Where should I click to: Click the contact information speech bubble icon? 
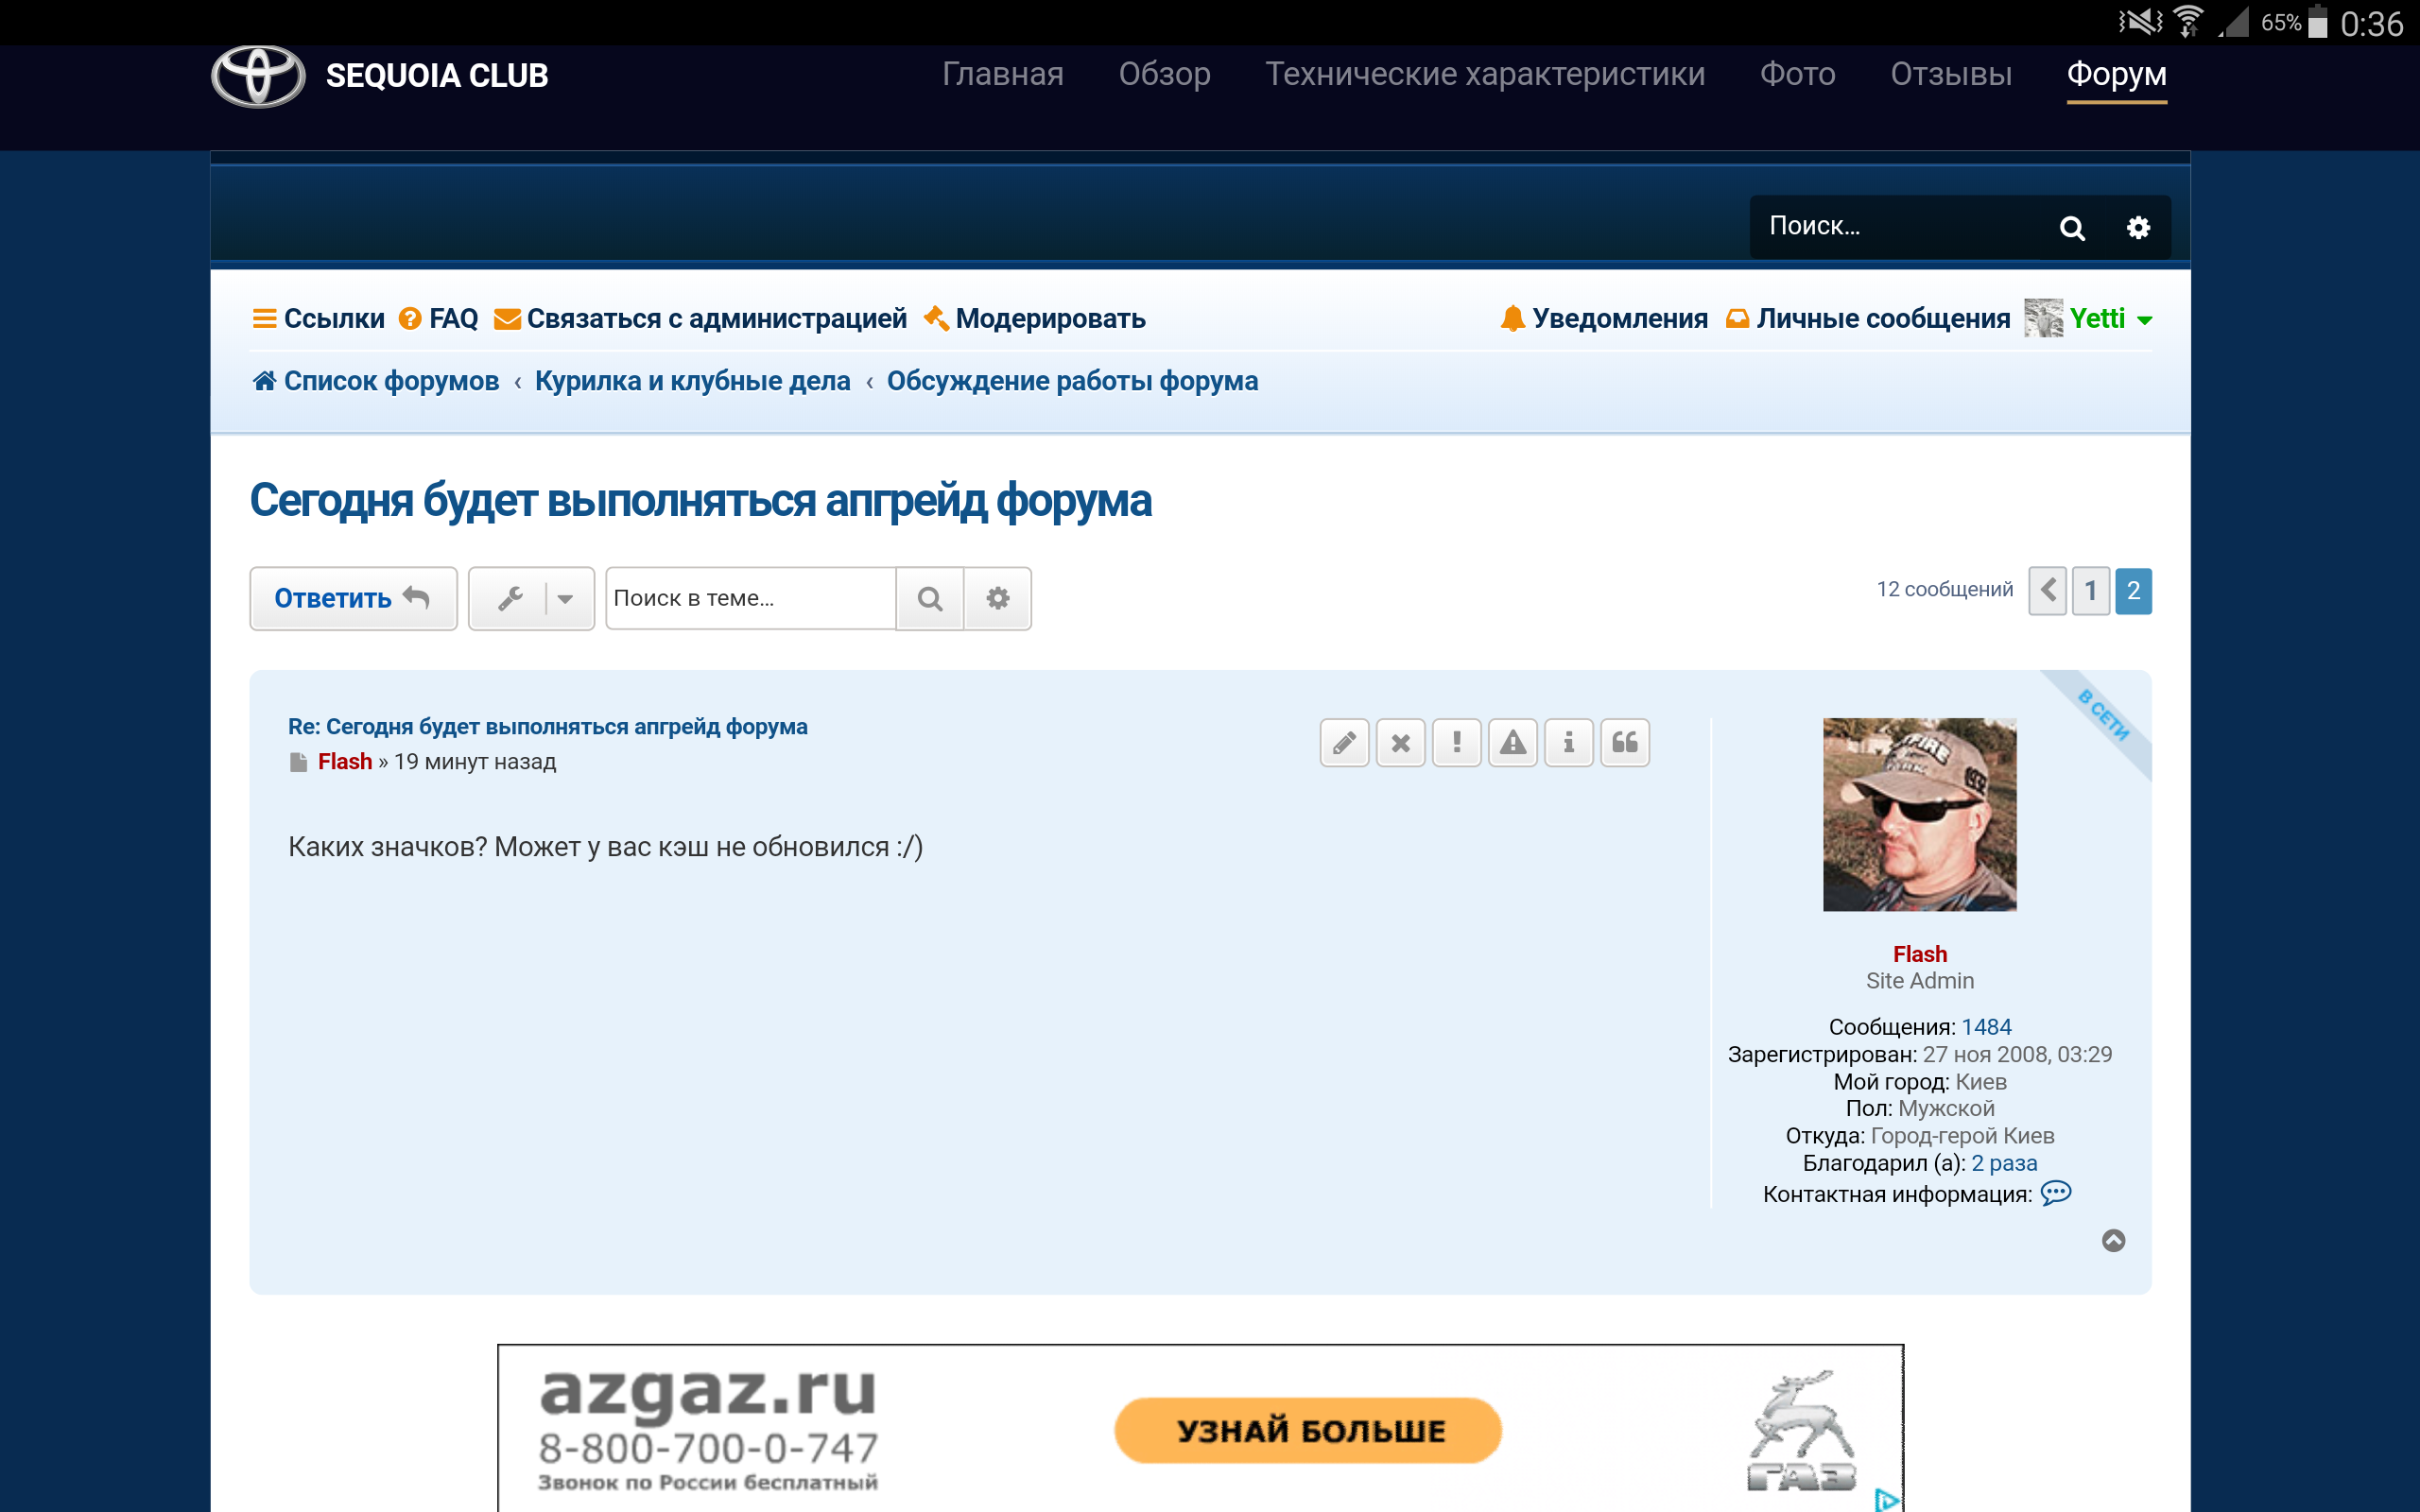tap(2055, 1193)
